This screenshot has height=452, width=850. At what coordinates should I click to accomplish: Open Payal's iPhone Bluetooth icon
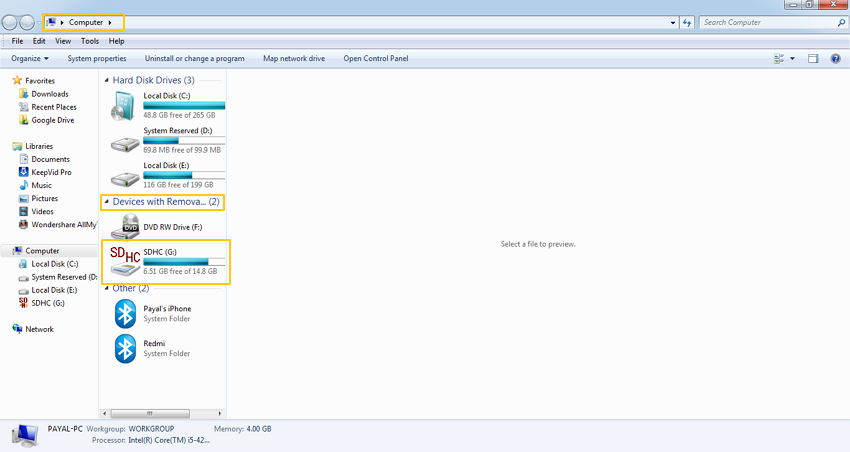pos(125,314)
